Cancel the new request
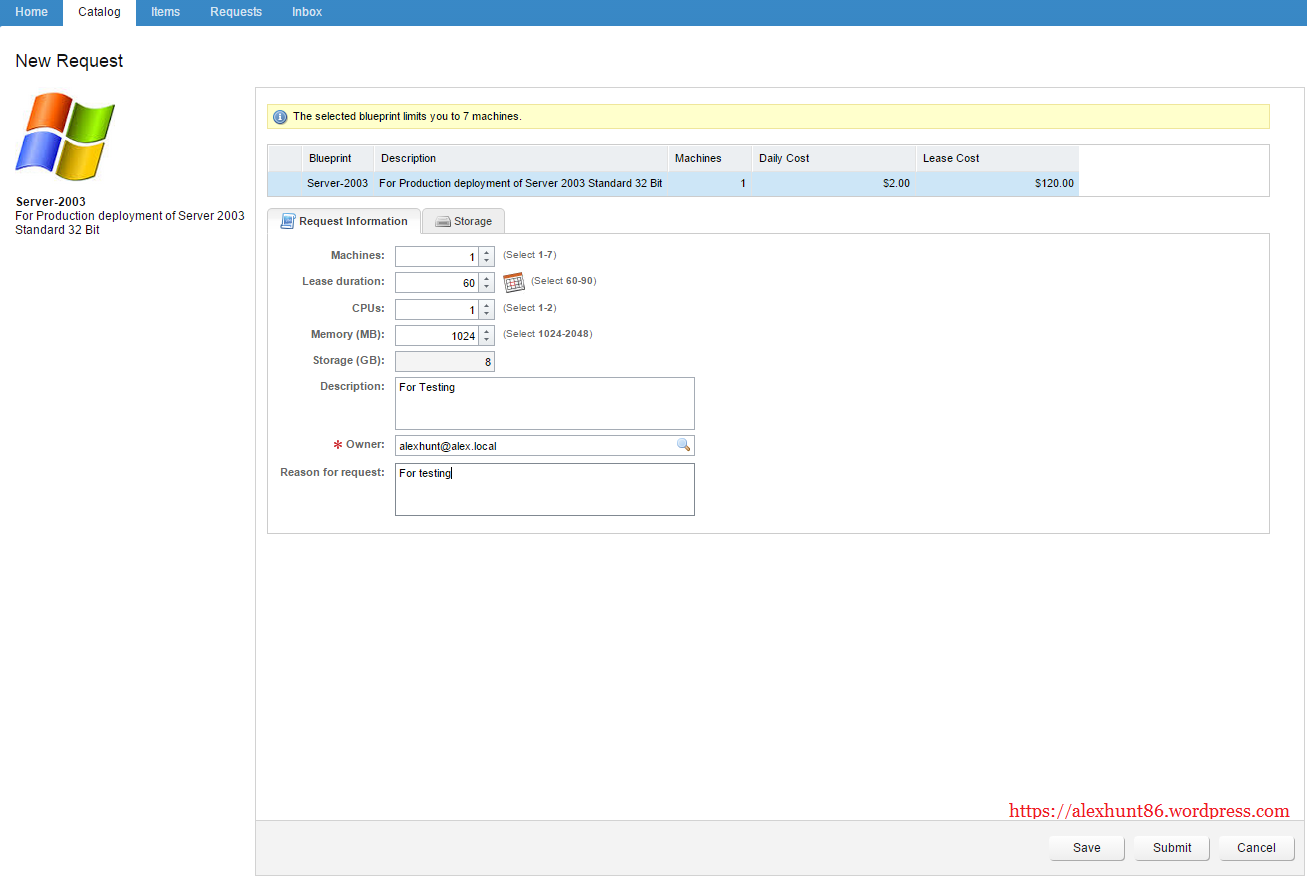This screenshot has height=879, width=1307. pos(1256,848)
